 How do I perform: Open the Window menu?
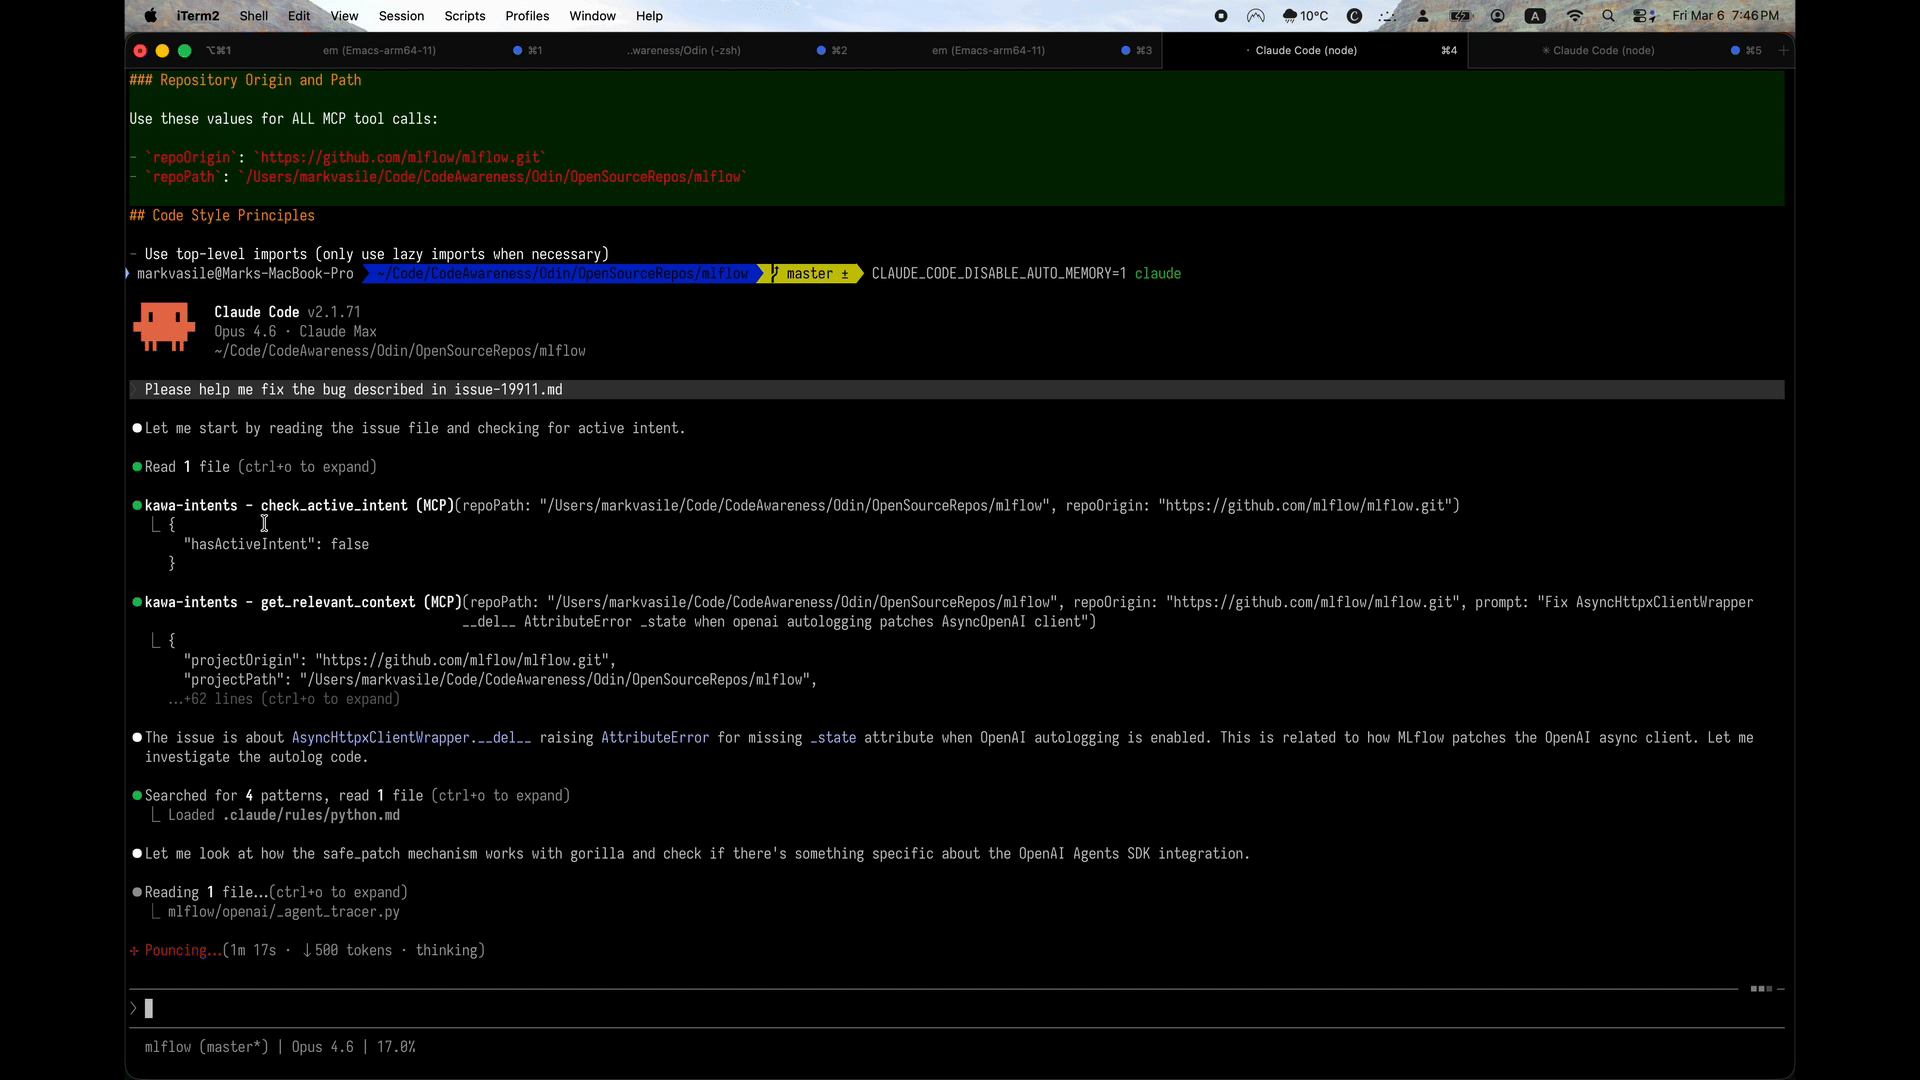592,16
